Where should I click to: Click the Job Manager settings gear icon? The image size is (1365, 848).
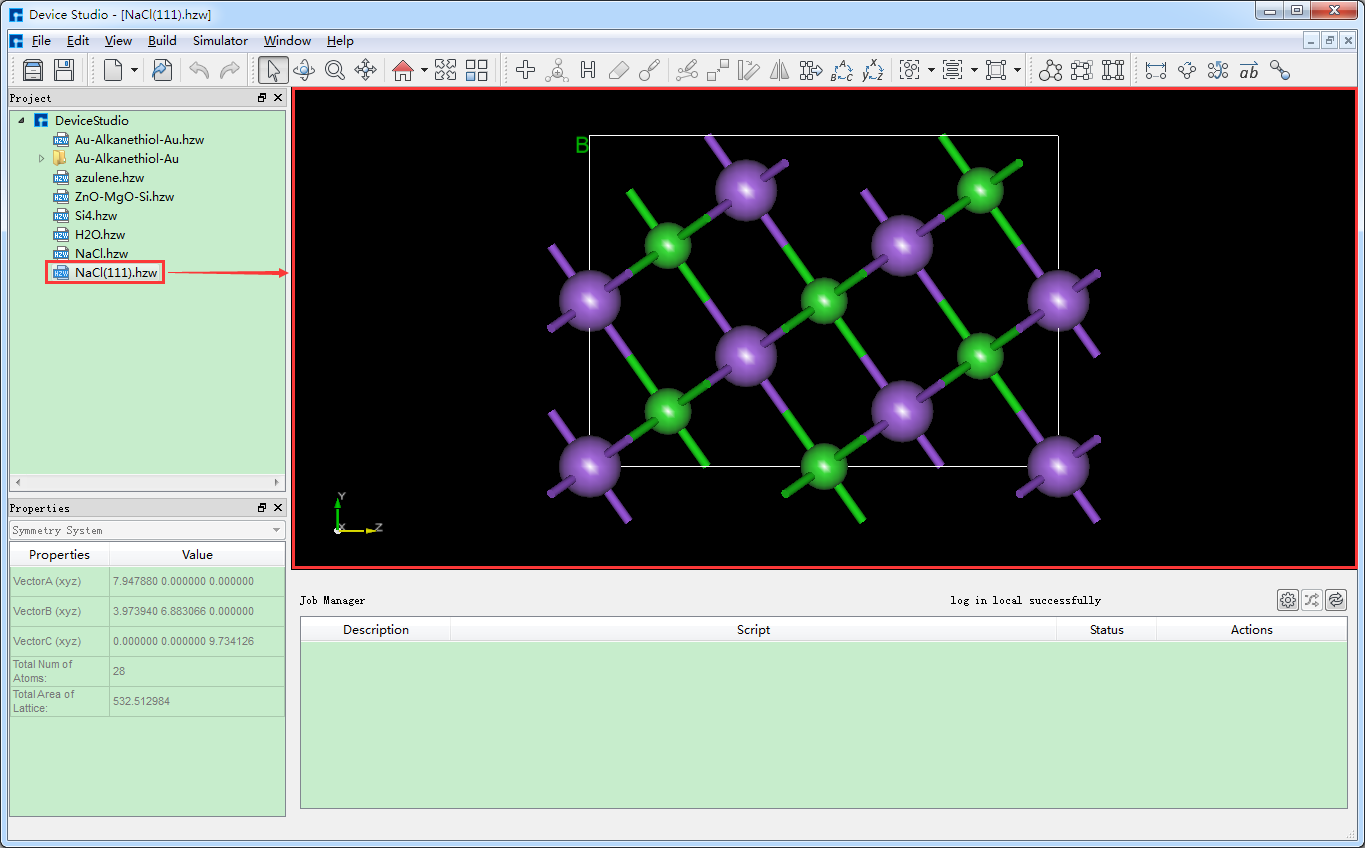(x=1288, y=600)
